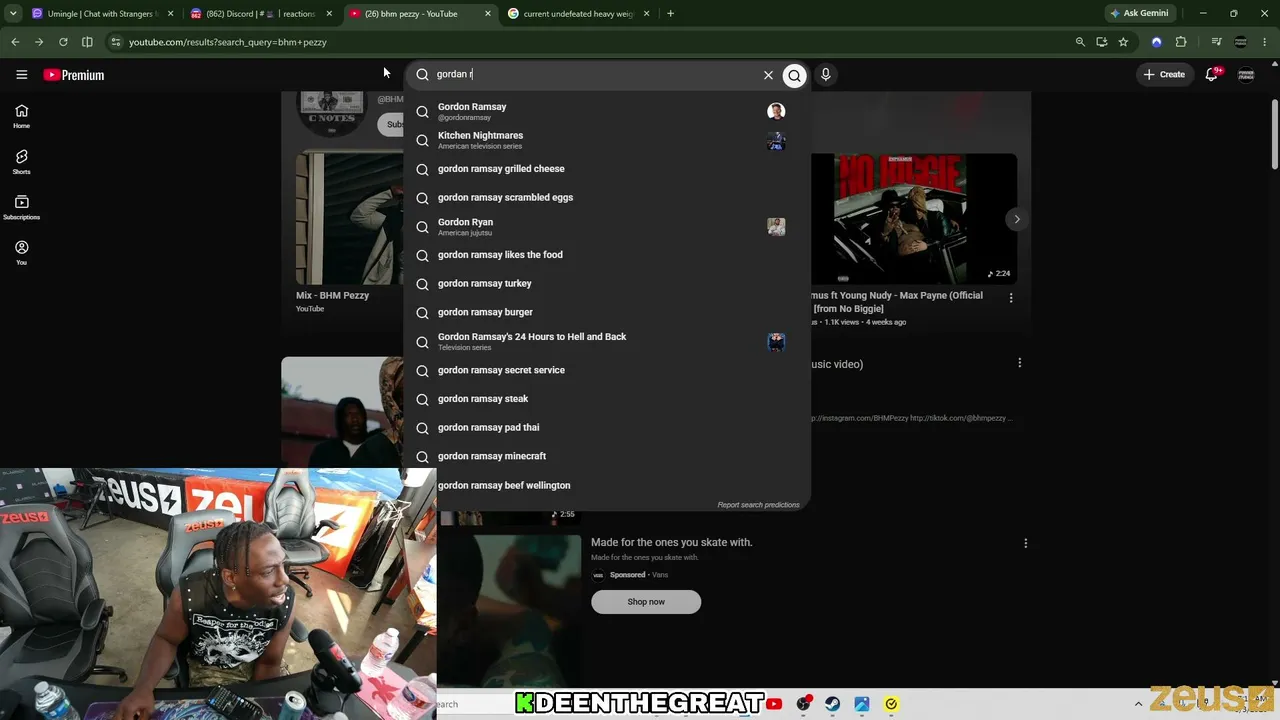Screen dimensions: 1280x720
Task: Choose the Gordon Ramsay channel suggestion
Action: [x=607, y=111]
